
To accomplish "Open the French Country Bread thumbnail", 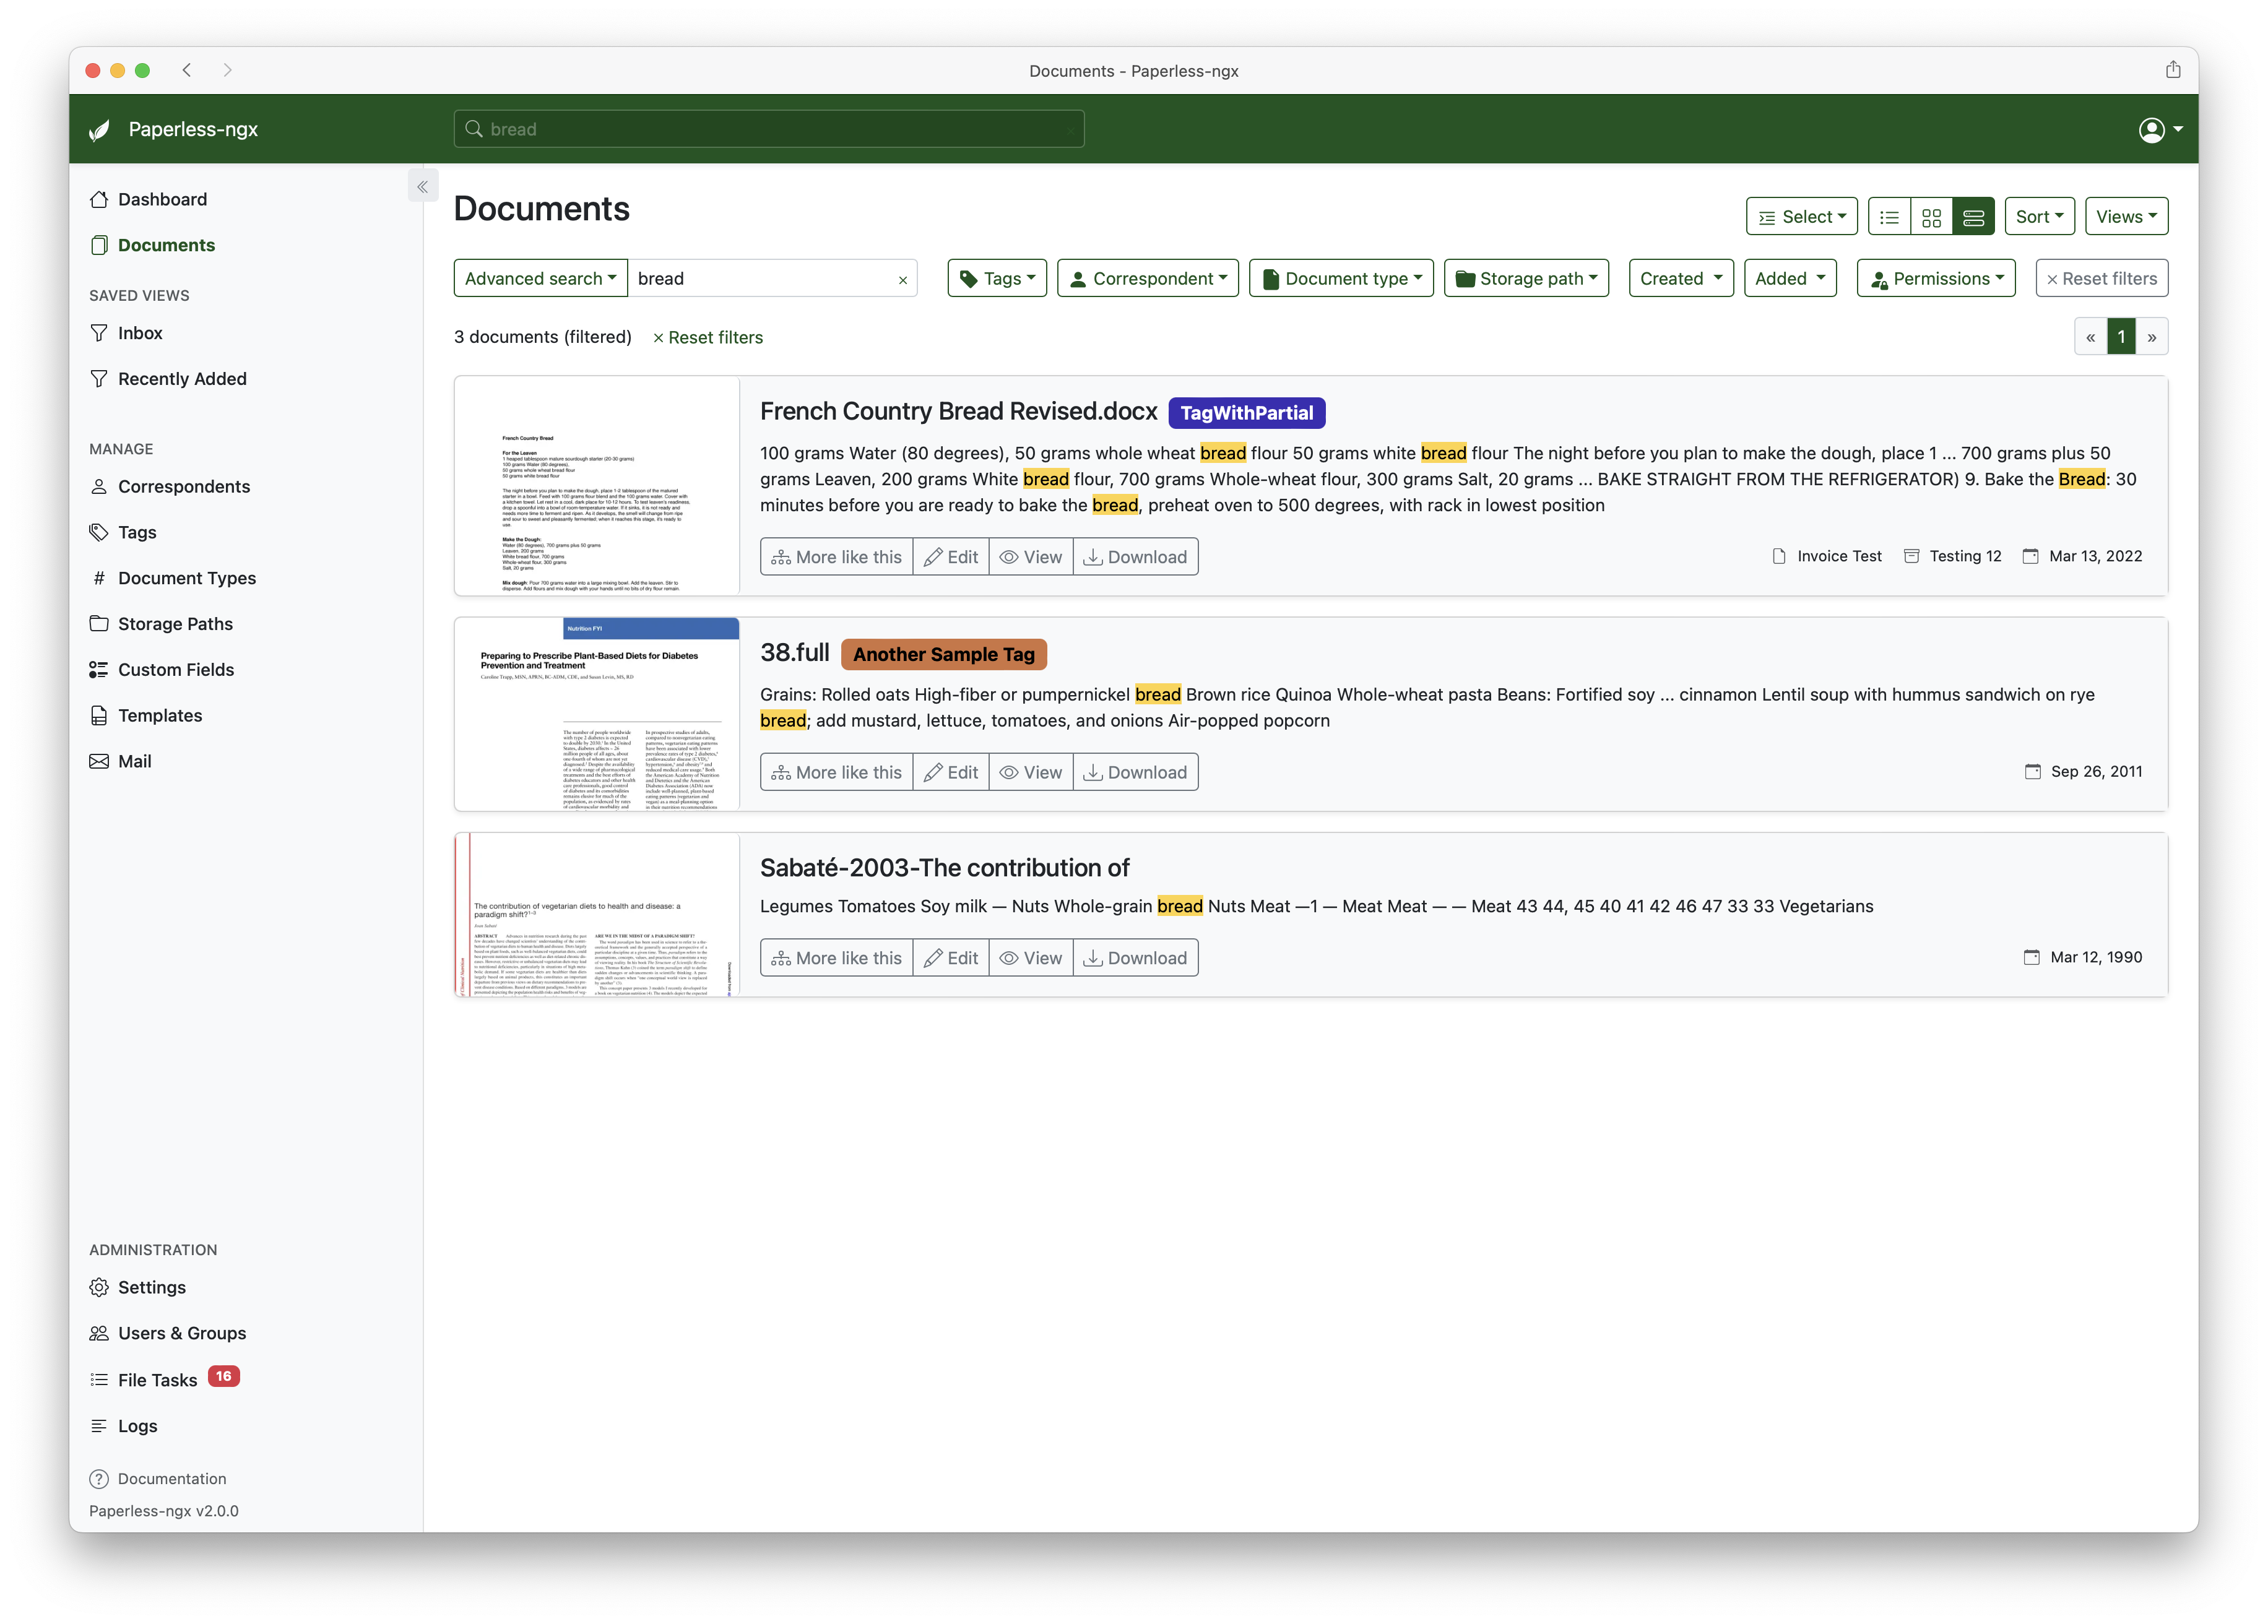I will 596,487.
